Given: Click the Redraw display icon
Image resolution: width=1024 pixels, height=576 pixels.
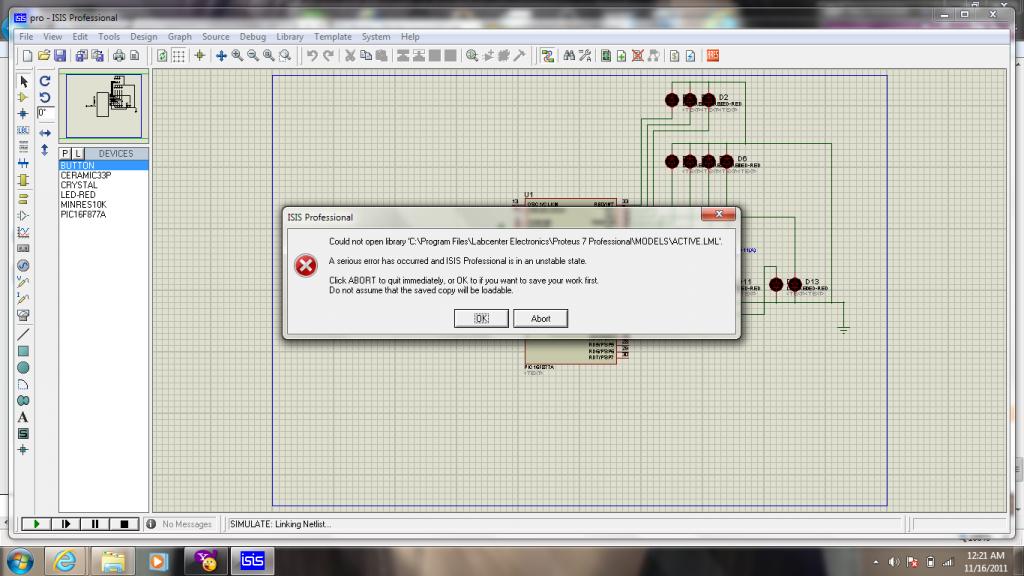Looking at the screenshot, I should point(162,56).
